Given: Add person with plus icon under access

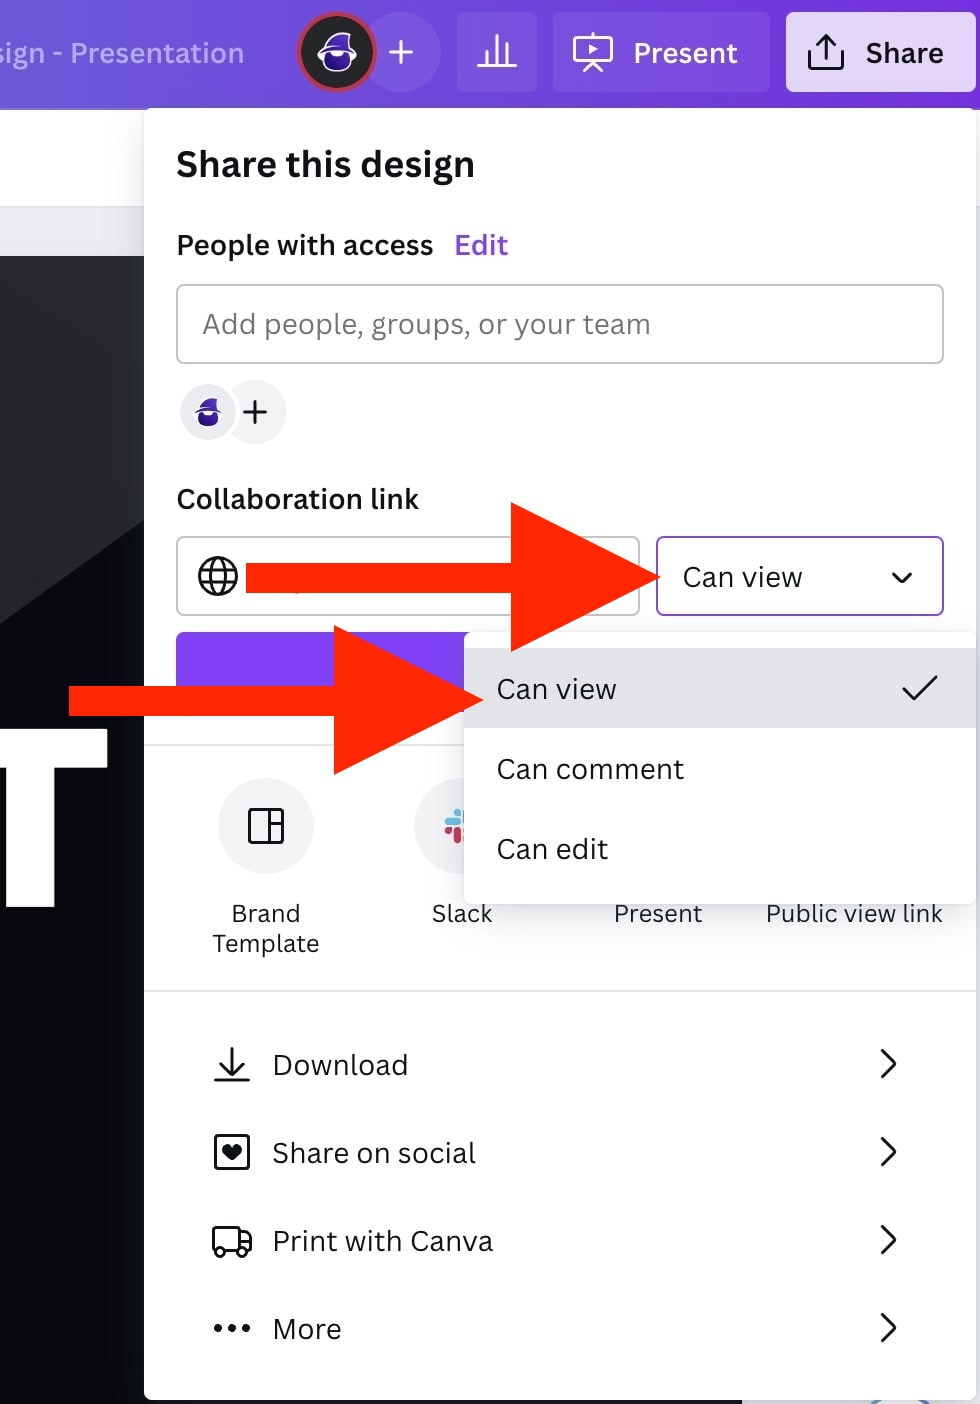Looking at the screenshot, I should [x=256, y=412].
